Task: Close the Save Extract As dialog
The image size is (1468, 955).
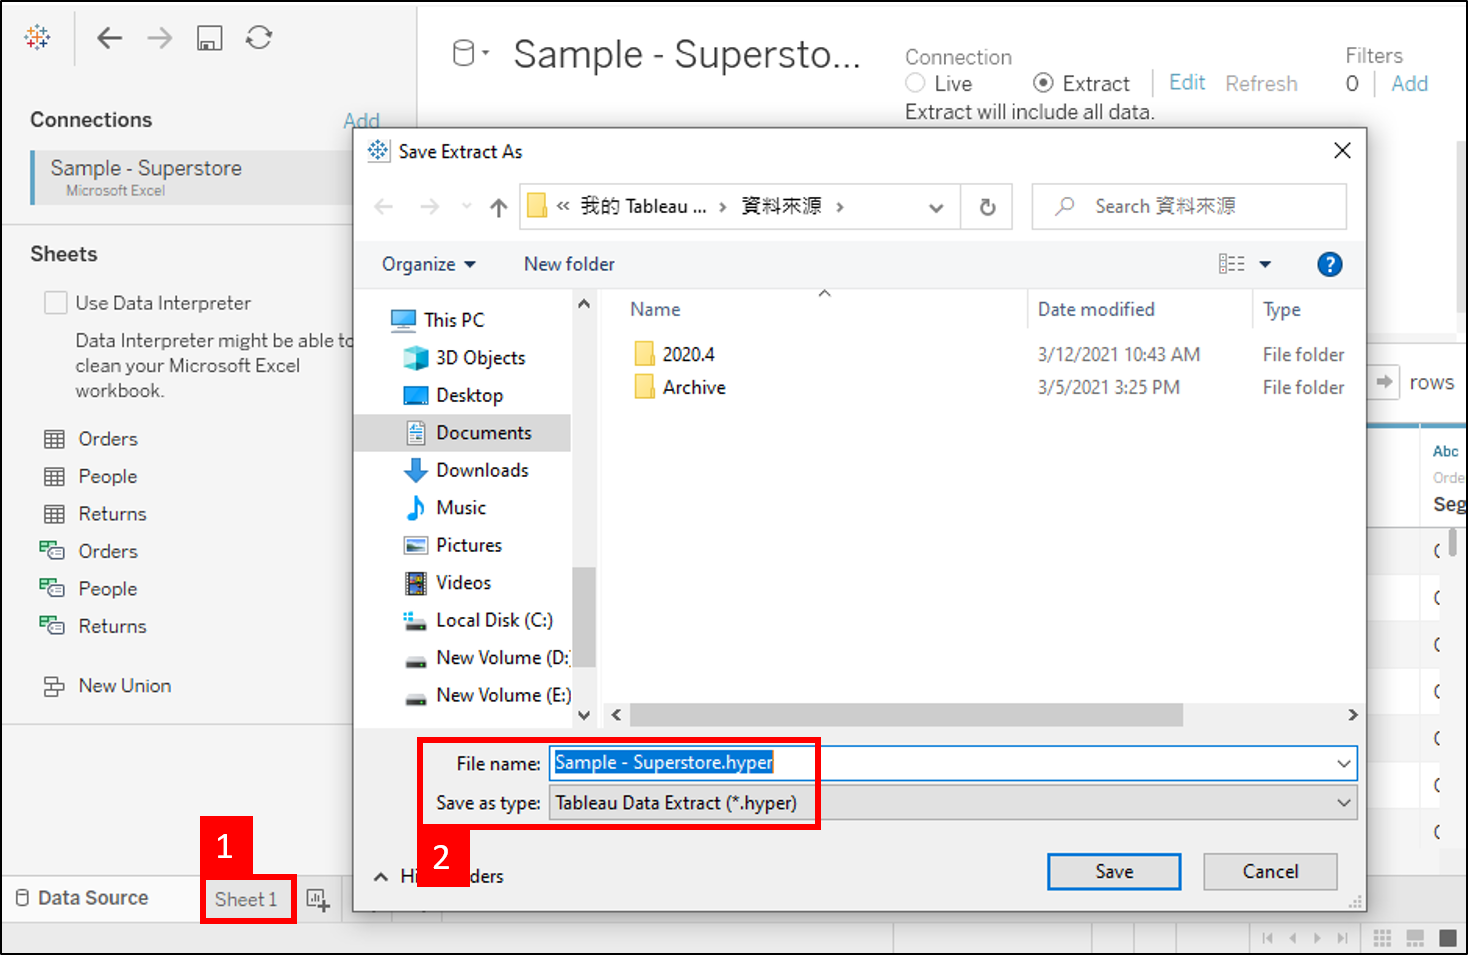Action: click(x=1342, y=150)
